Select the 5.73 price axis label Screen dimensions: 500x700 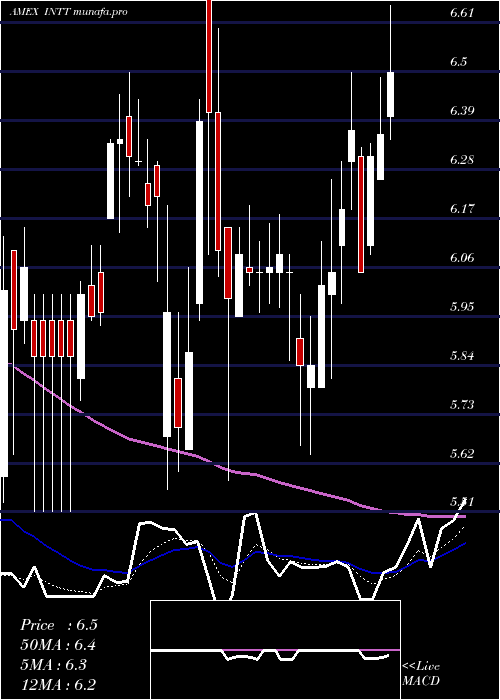click(x=462, y=404)
